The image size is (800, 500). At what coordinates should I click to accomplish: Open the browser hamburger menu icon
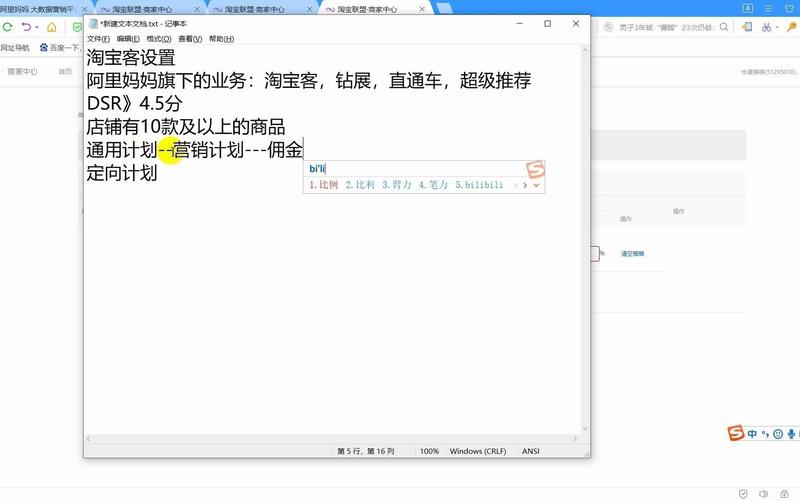[768, 8]
